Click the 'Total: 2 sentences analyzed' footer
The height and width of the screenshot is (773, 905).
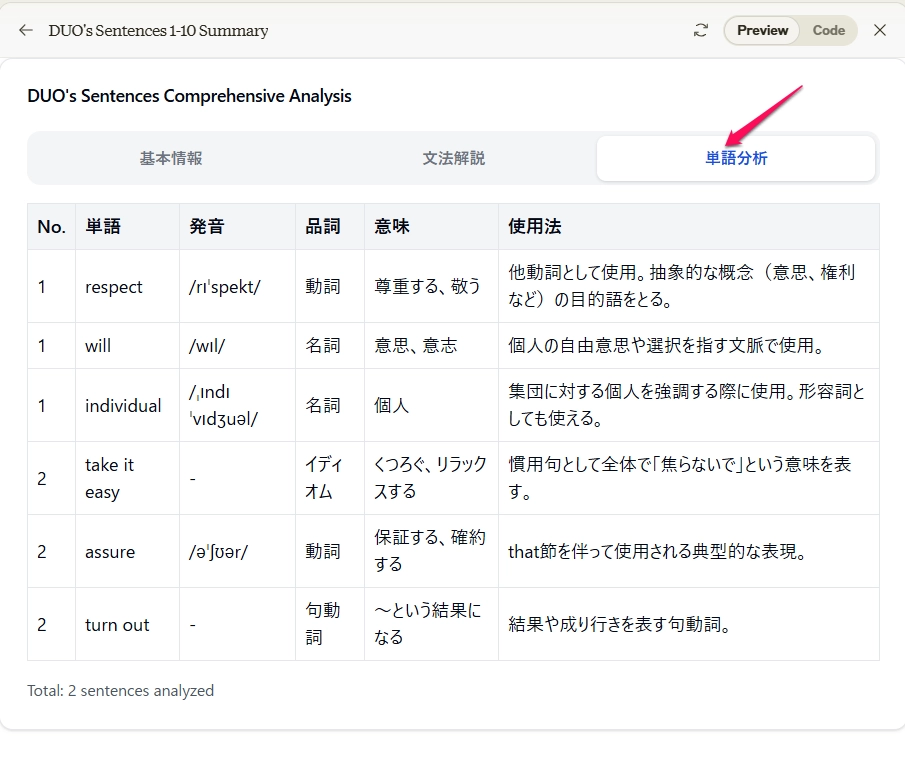120,691
